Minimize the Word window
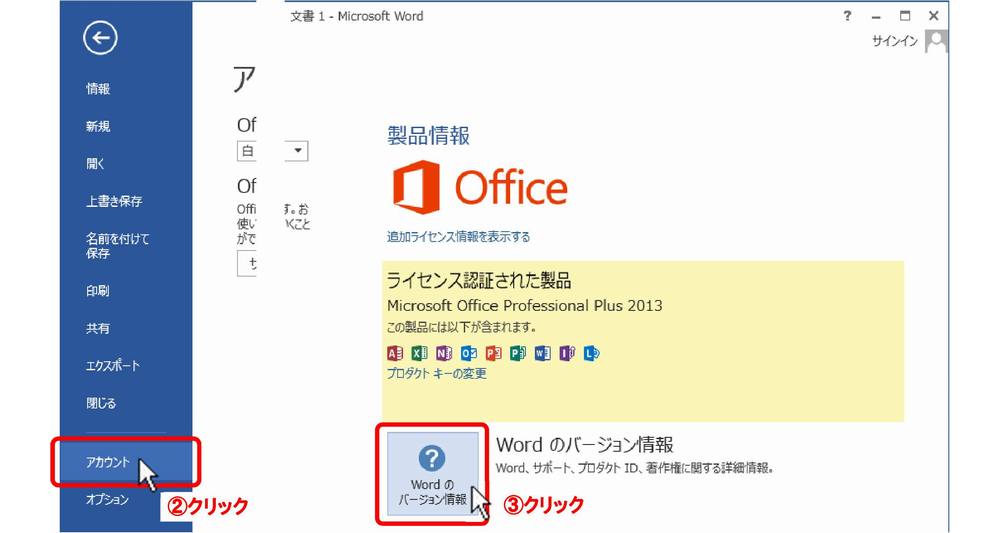 [876, 17]
